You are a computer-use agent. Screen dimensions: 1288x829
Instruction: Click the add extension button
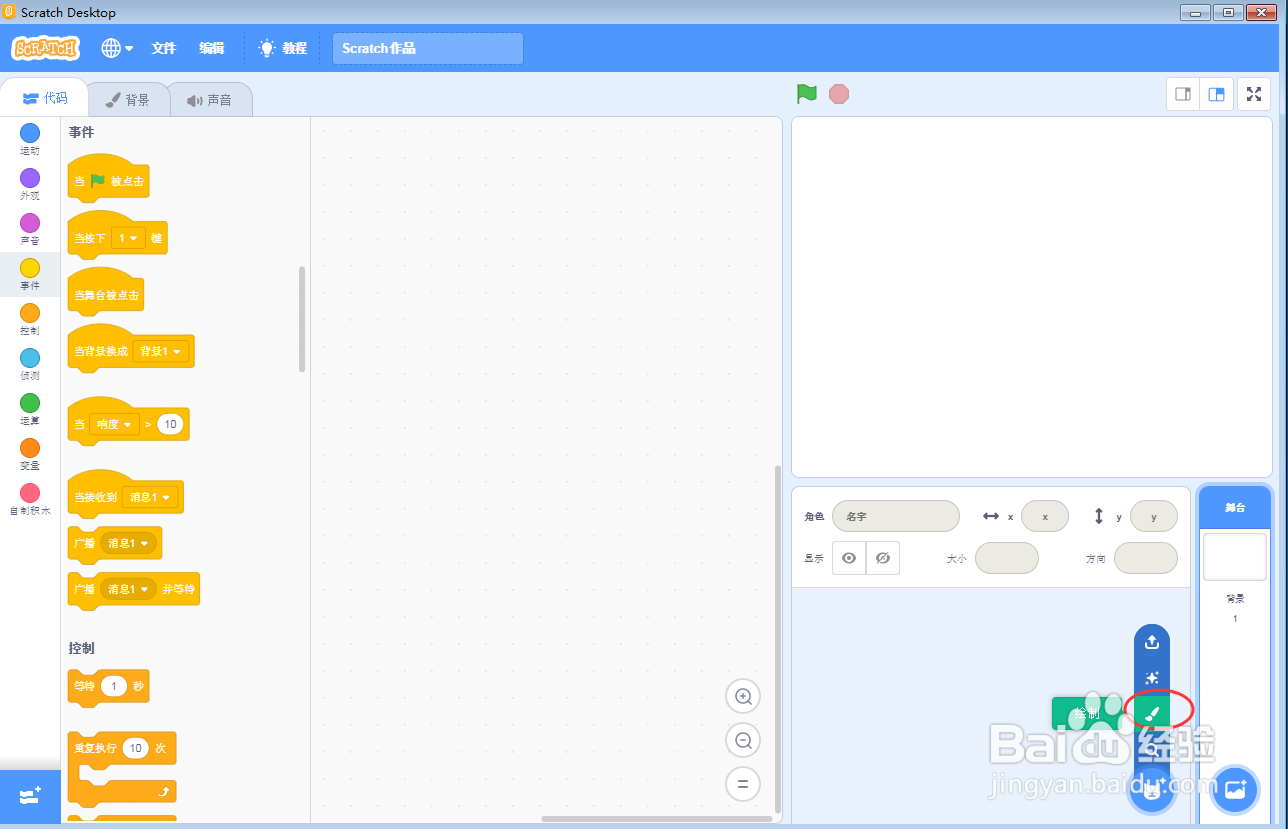coord(30,796)
